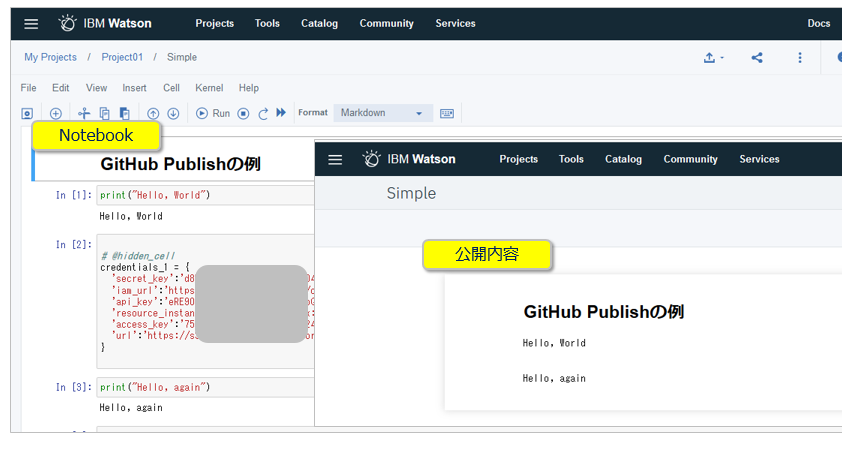Open the Kernel menu

[x=209, y=88]
